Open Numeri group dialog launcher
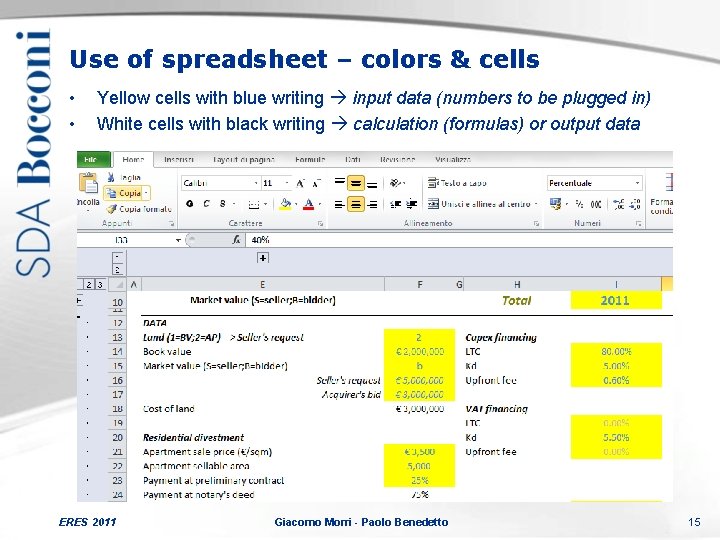Screen dimensions: 720x540 point(638,224)
